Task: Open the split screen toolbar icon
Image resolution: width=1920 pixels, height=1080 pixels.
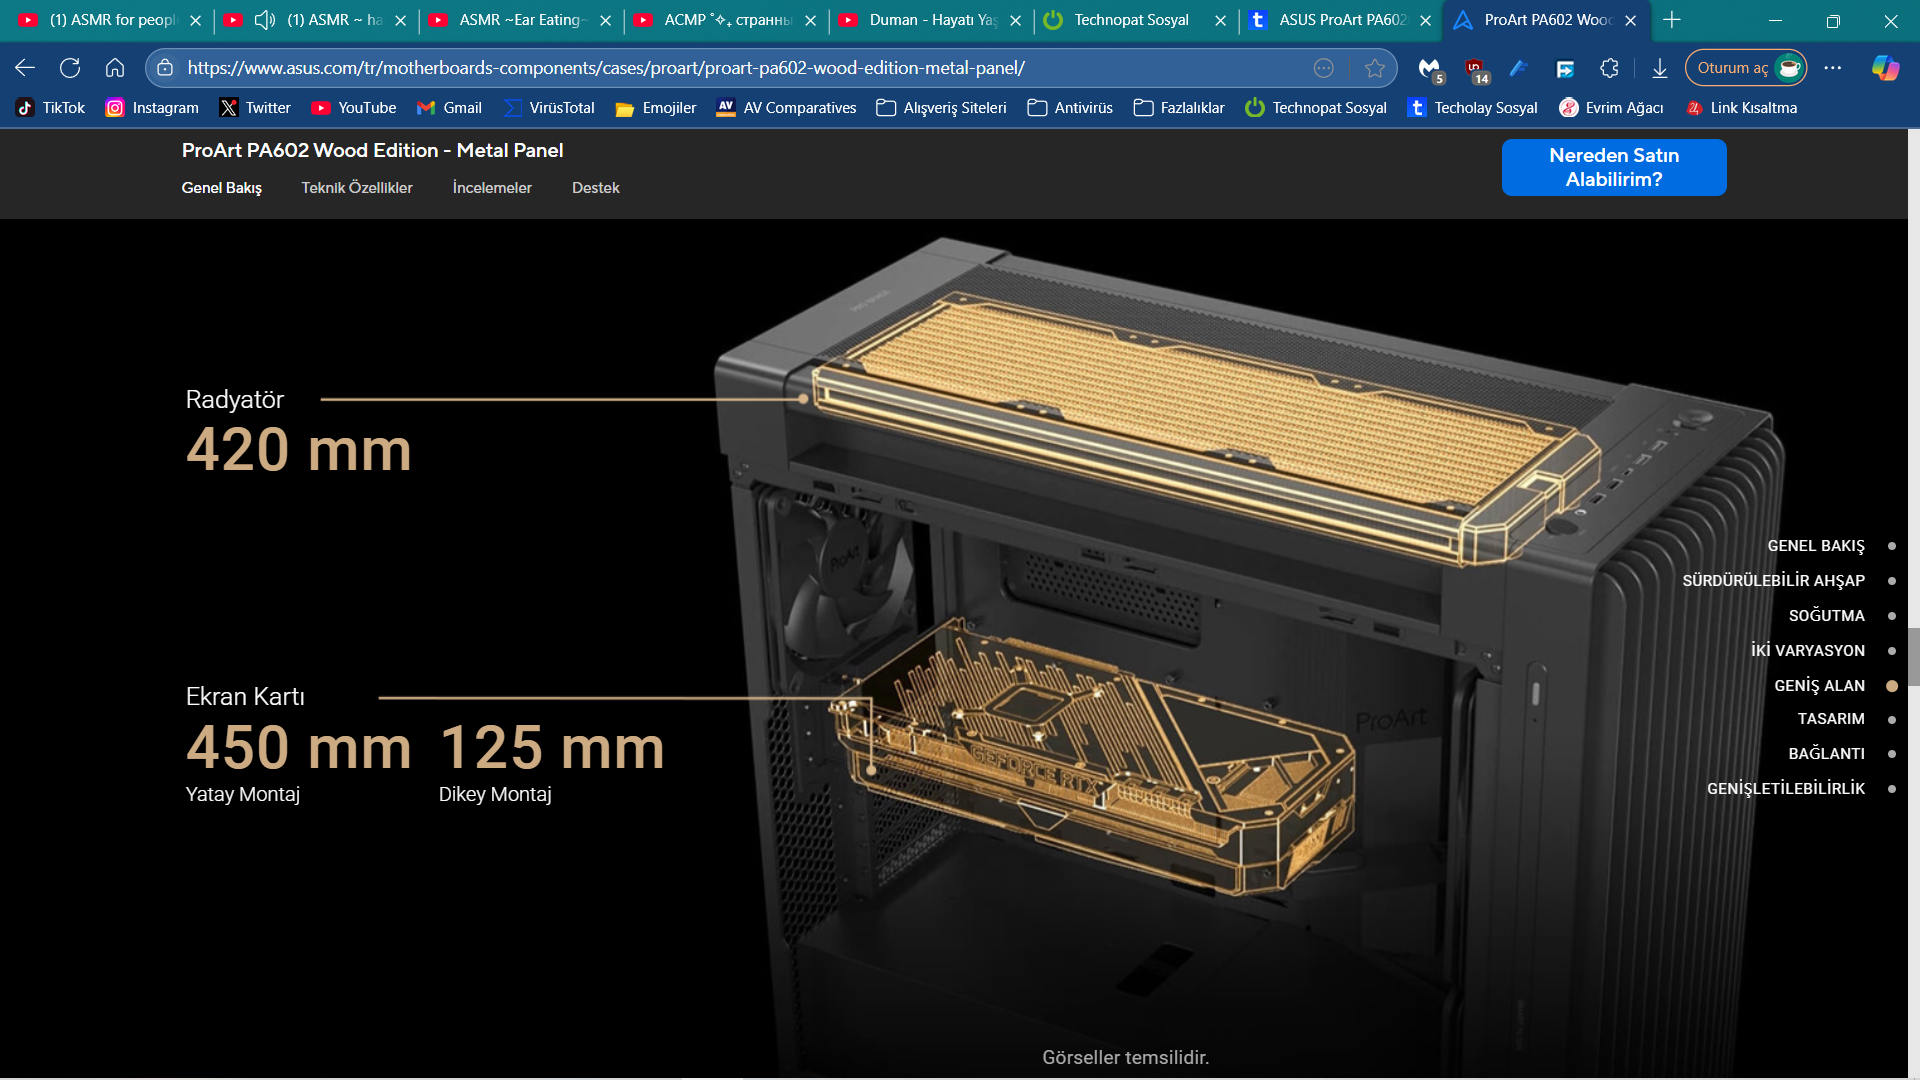Action: [x=1566, y=68]
